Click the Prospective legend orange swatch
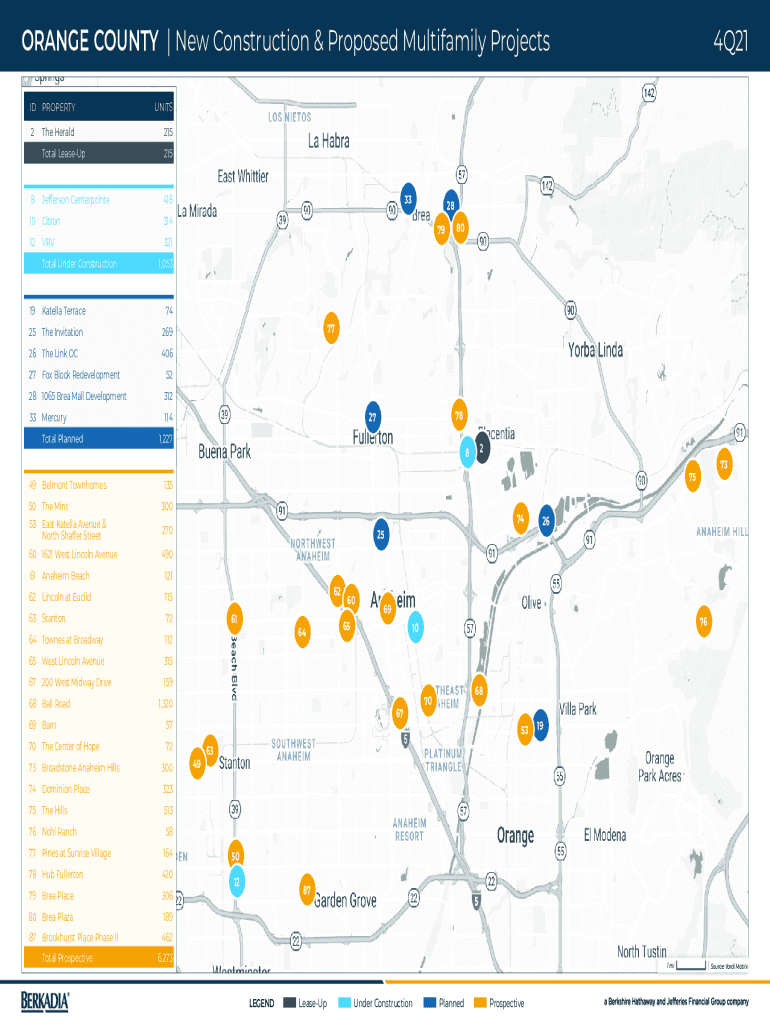 point(480,1003)
